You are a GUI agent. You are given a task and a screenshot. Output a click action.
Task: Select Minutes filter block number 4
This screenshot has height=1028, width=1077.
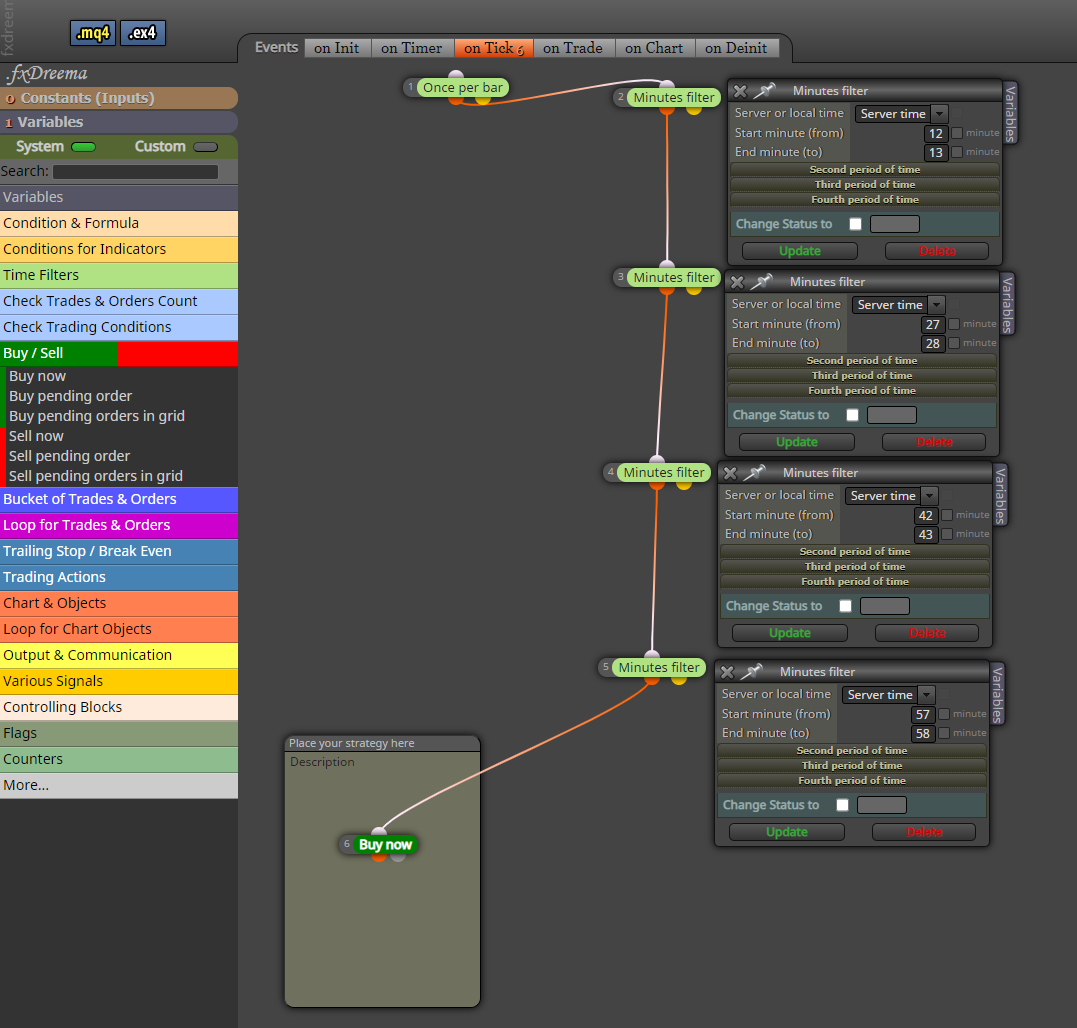pos(664,472)
